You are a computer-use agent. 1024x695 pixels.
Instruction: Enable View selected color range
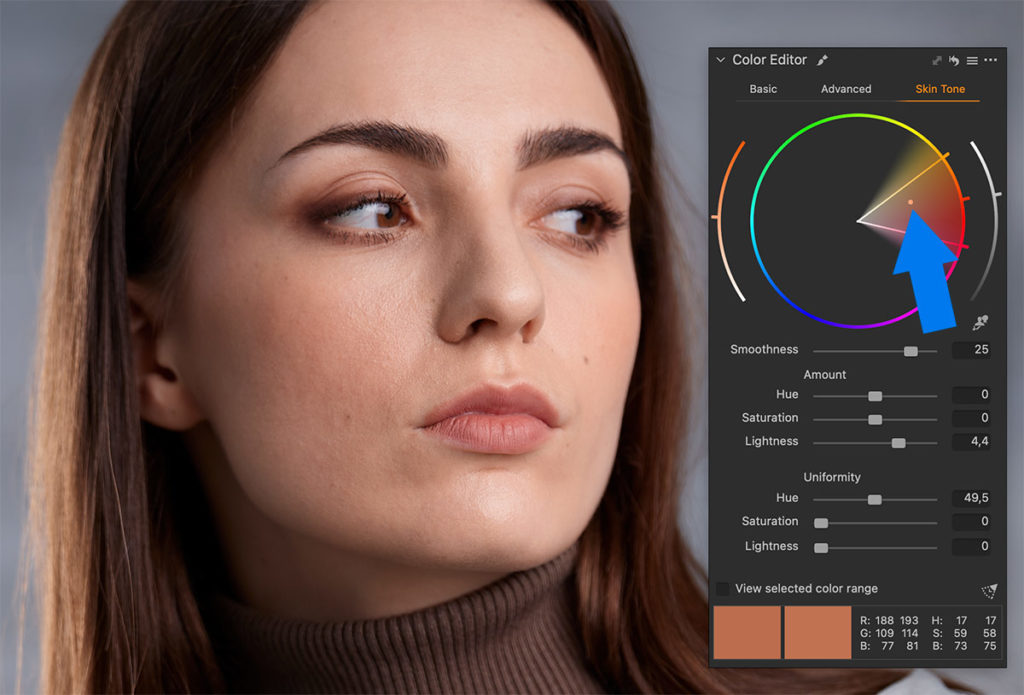722,588
